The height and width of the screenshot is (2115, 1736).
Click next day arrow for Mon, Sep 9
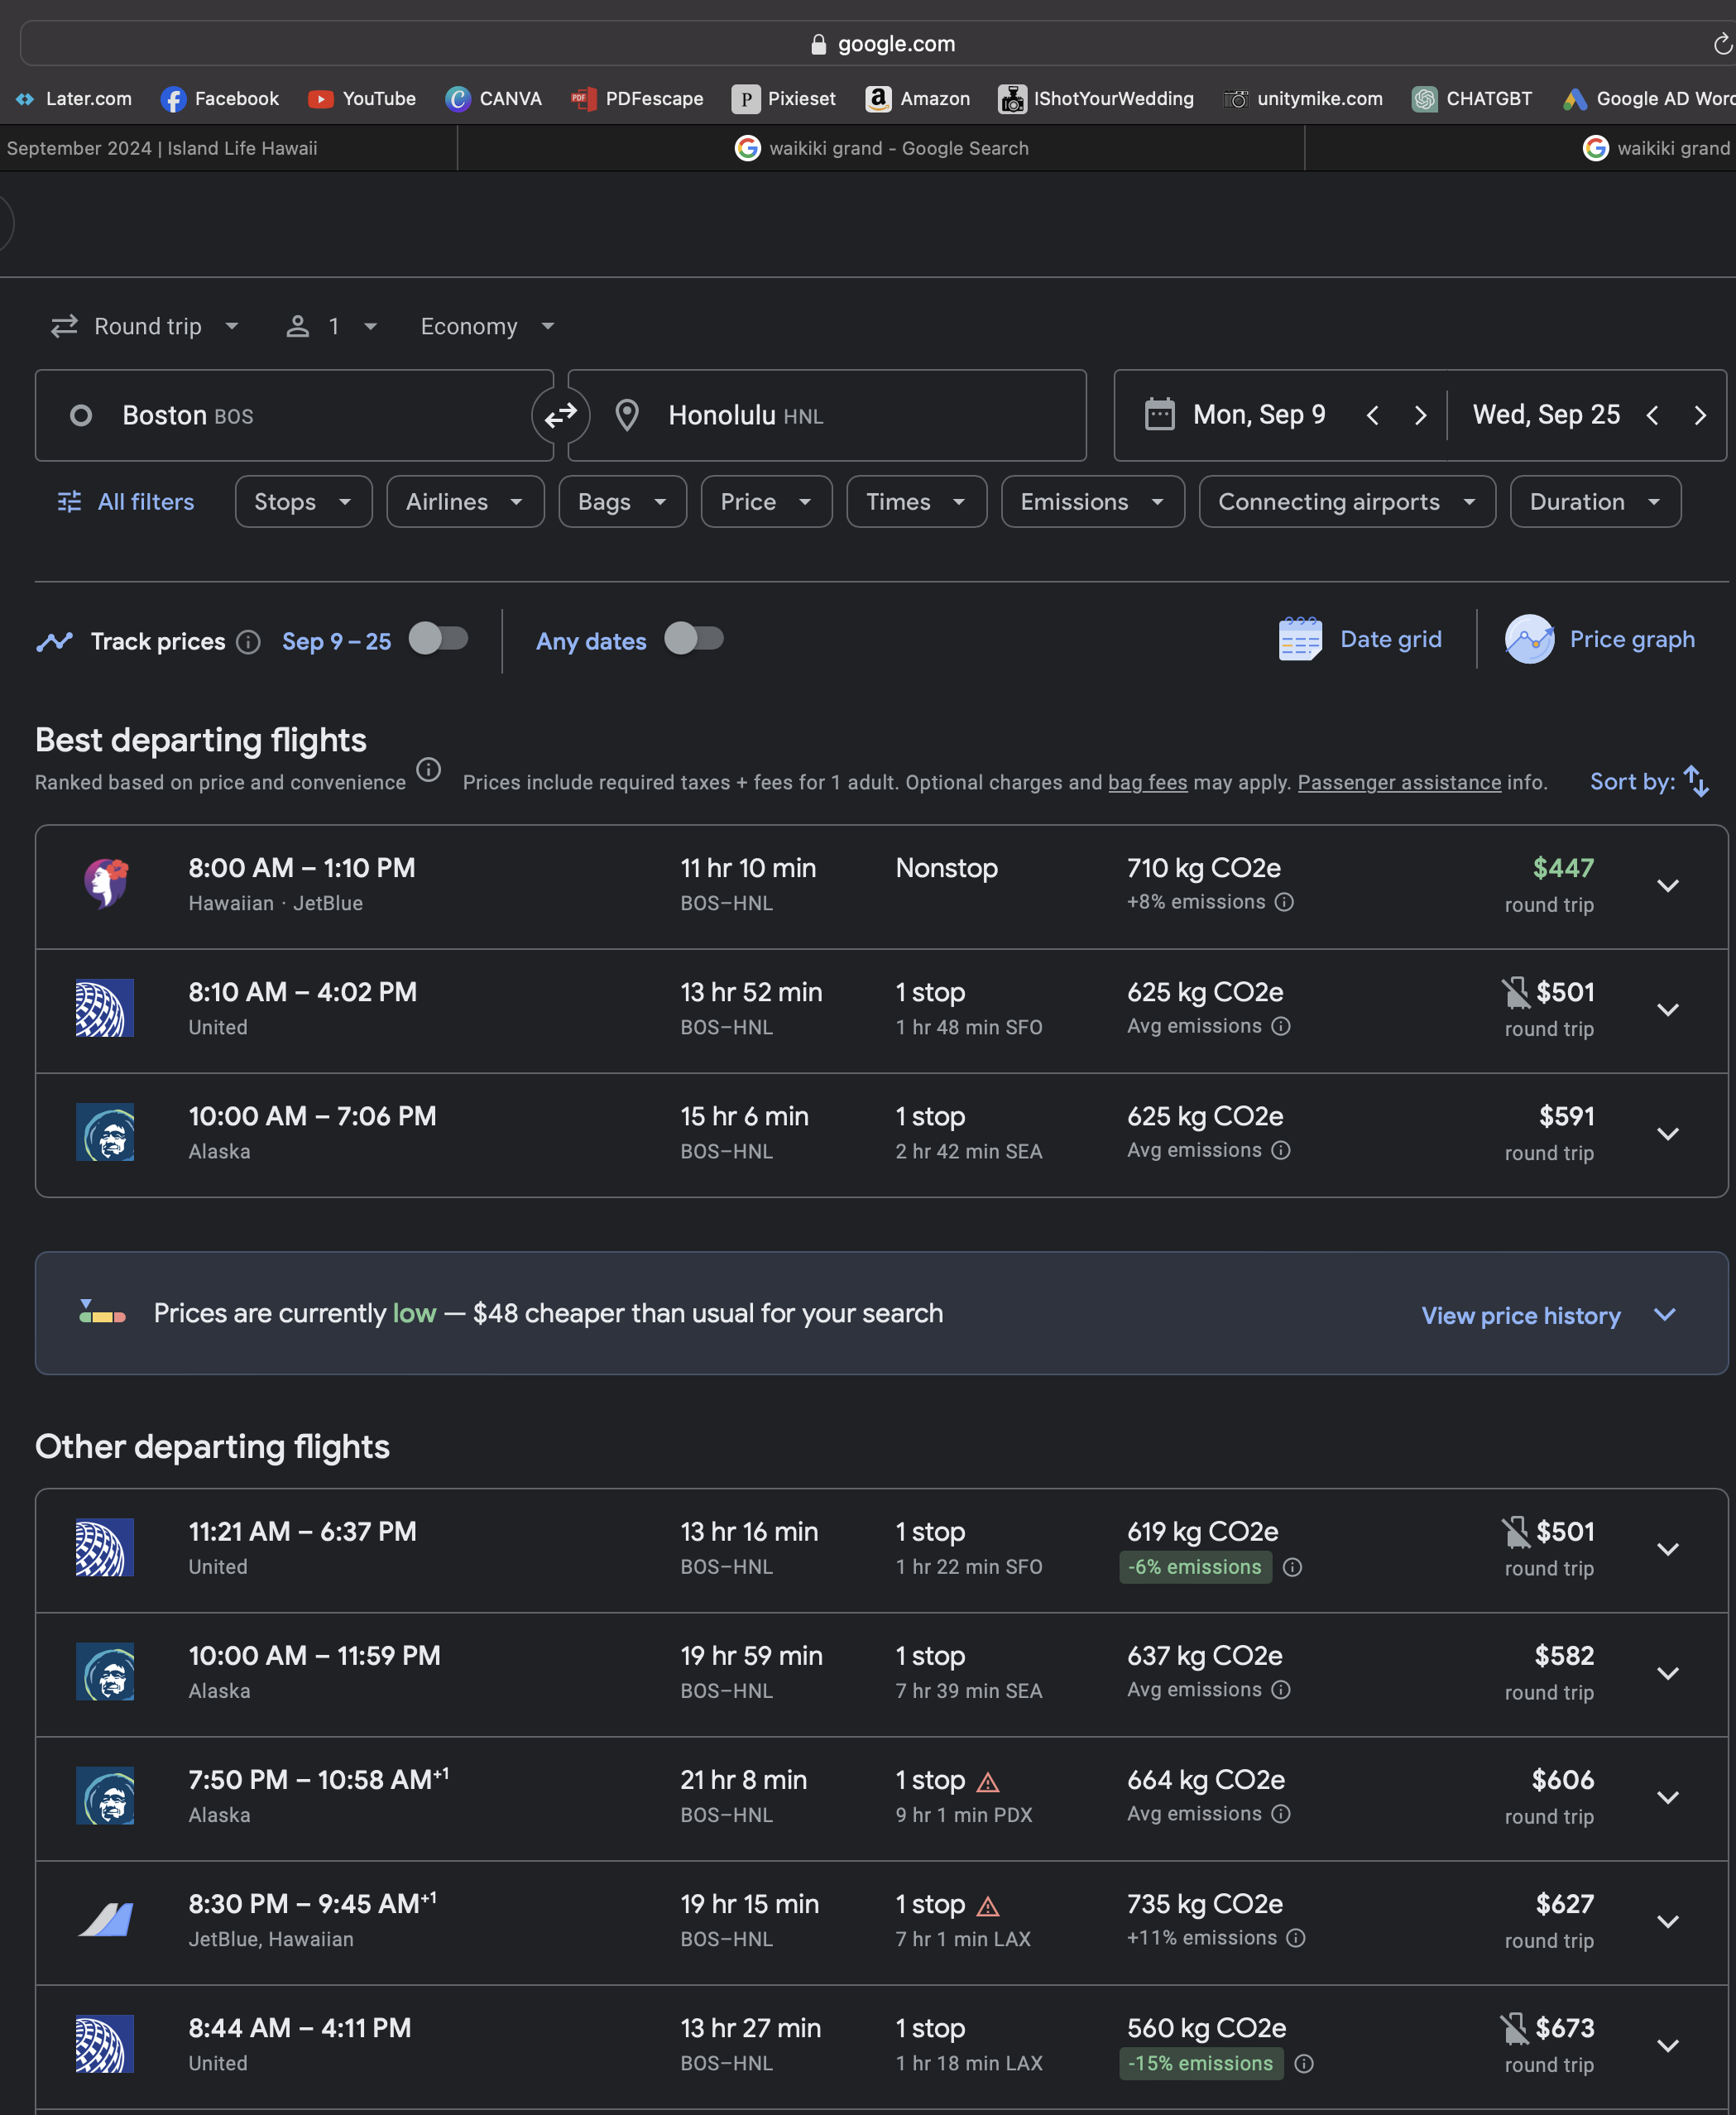pyautogui.click(x=1420, y=415)
